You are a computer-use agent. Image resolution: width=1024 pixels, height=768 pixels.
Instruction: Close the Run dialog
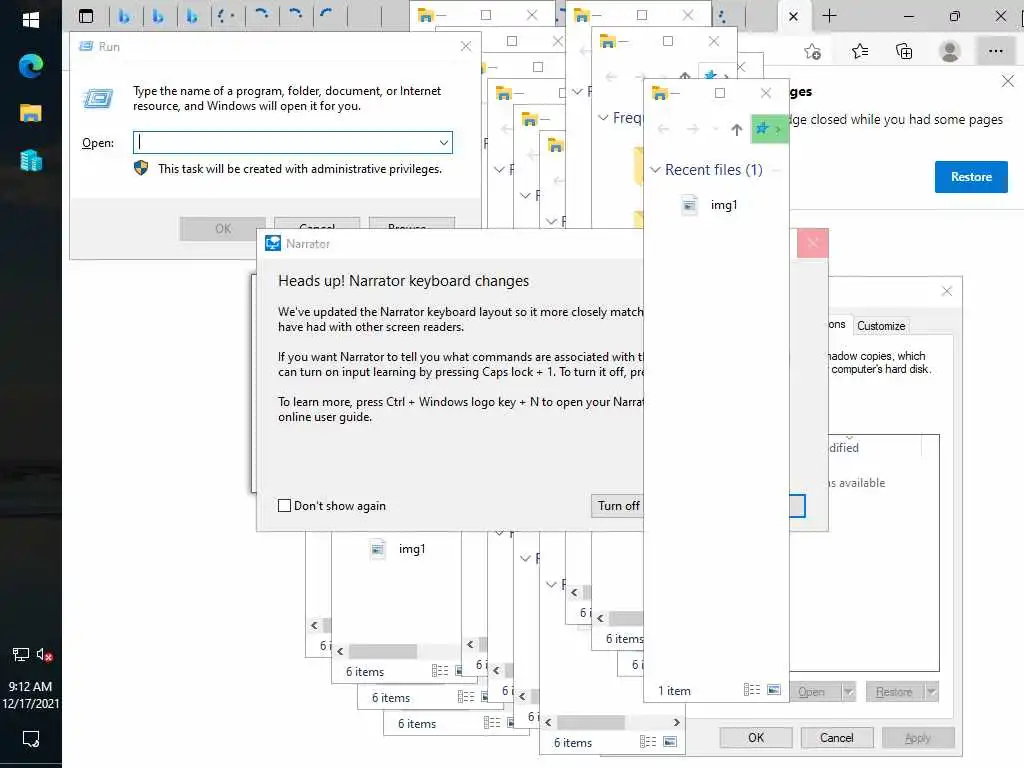click(x=466, y=46)
